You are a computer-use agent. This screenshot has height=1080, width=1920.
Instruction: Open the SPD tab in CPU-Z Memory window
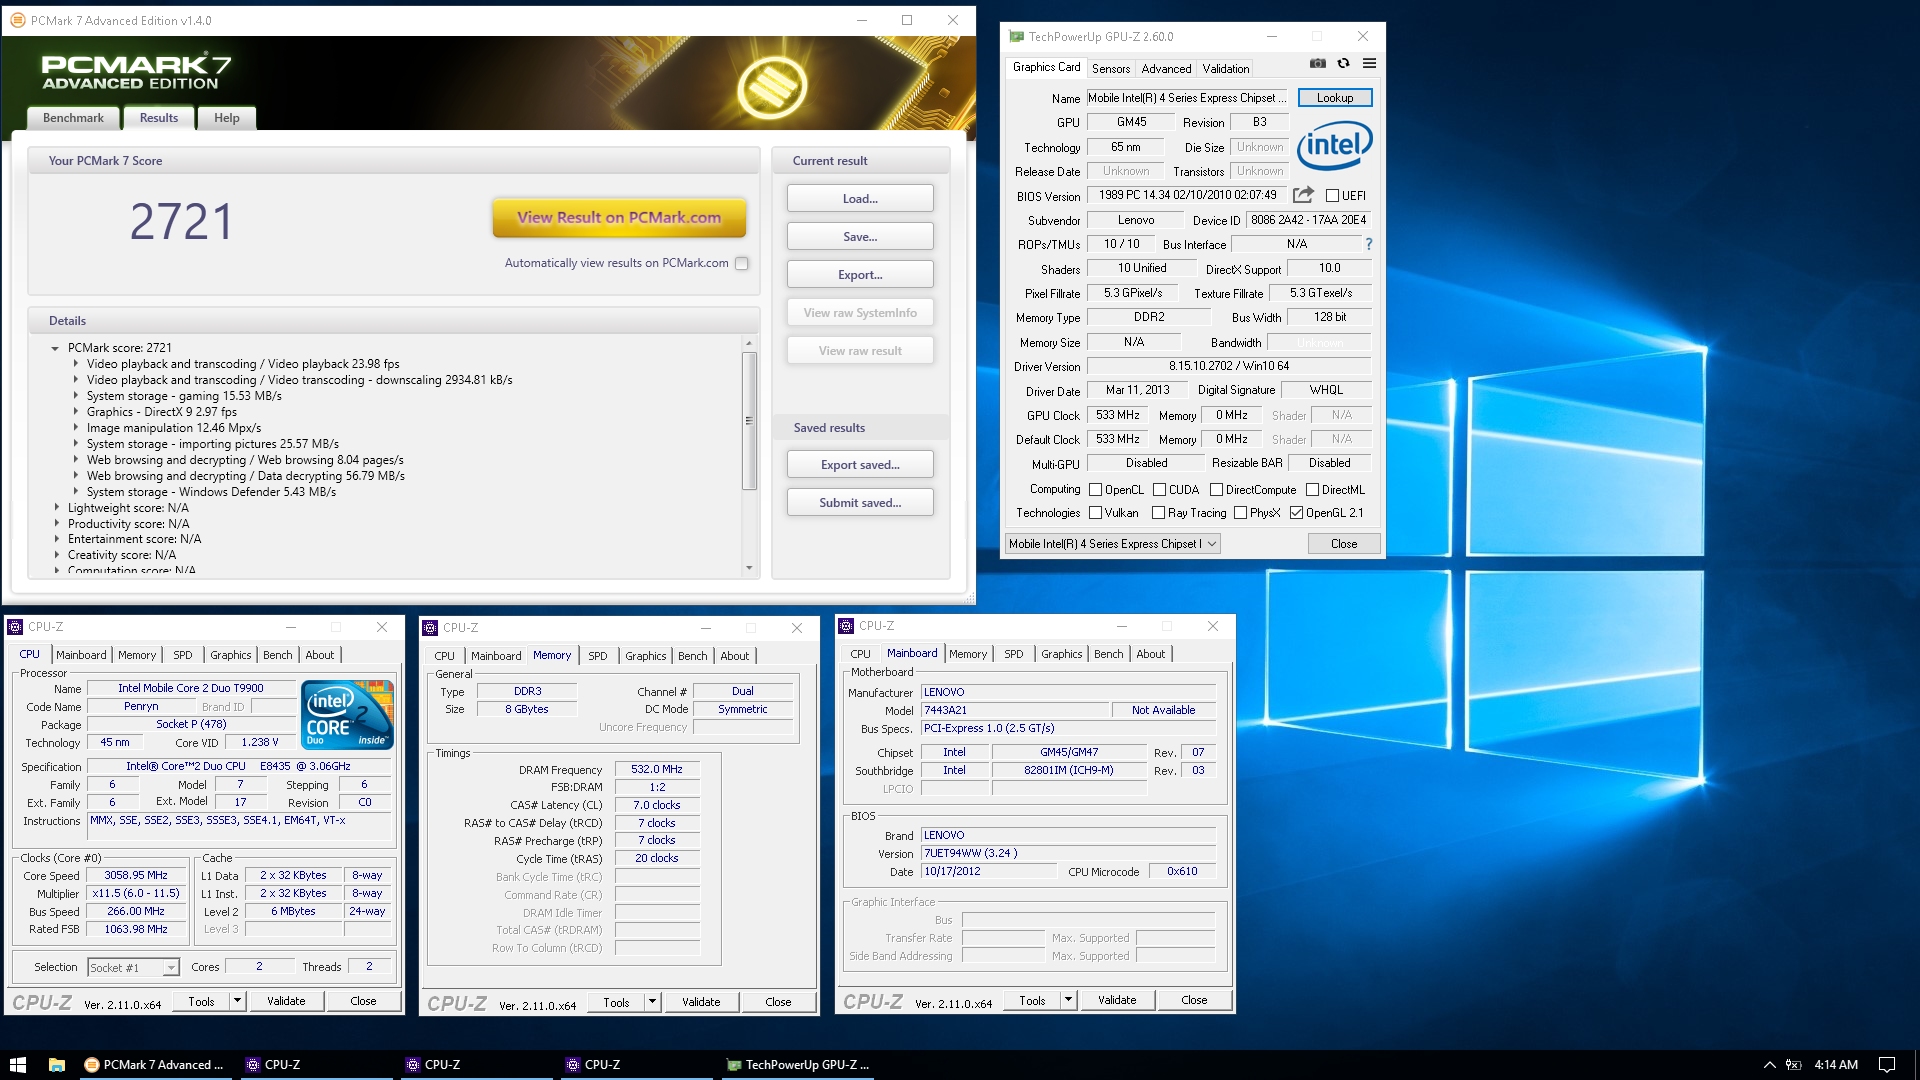pos(598,656)
